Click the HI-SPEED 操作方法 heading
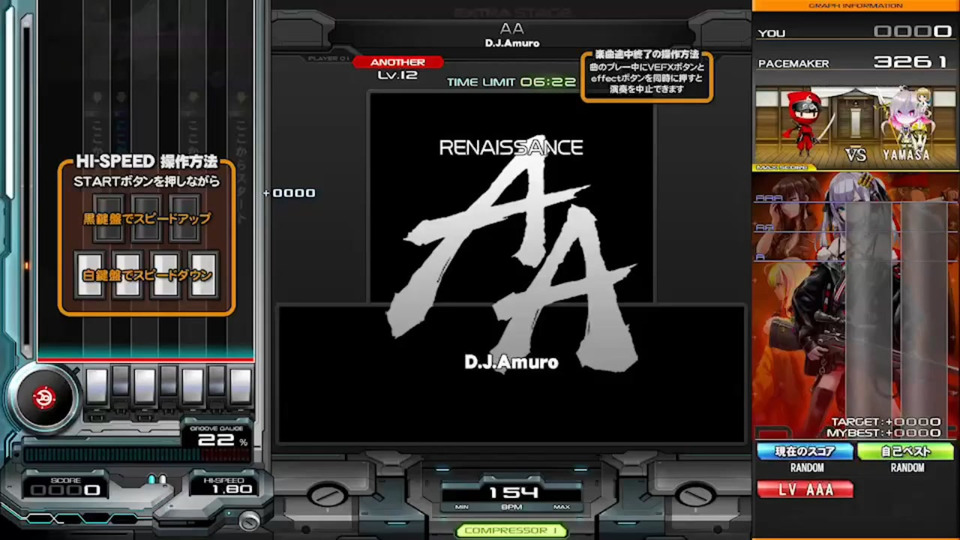This screenshot has height=540, width=960. [x=146, y=162]
